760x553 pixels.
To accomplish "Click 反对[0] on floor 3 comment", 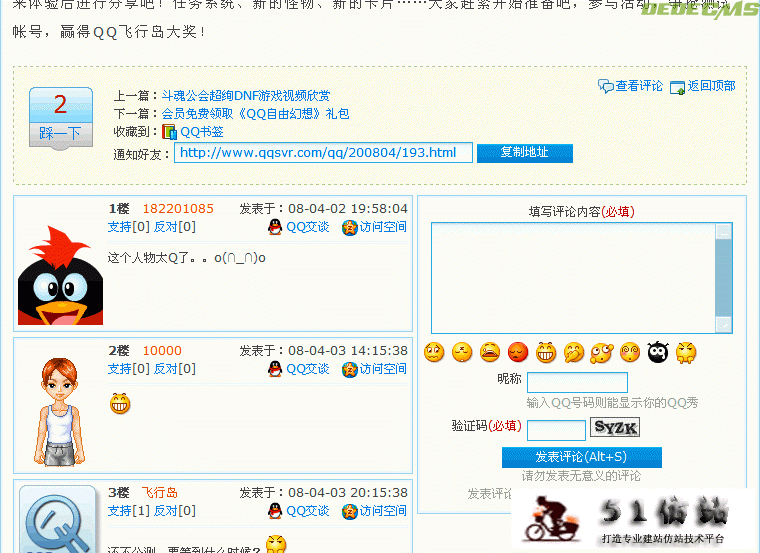I will [x=174, y=511].
